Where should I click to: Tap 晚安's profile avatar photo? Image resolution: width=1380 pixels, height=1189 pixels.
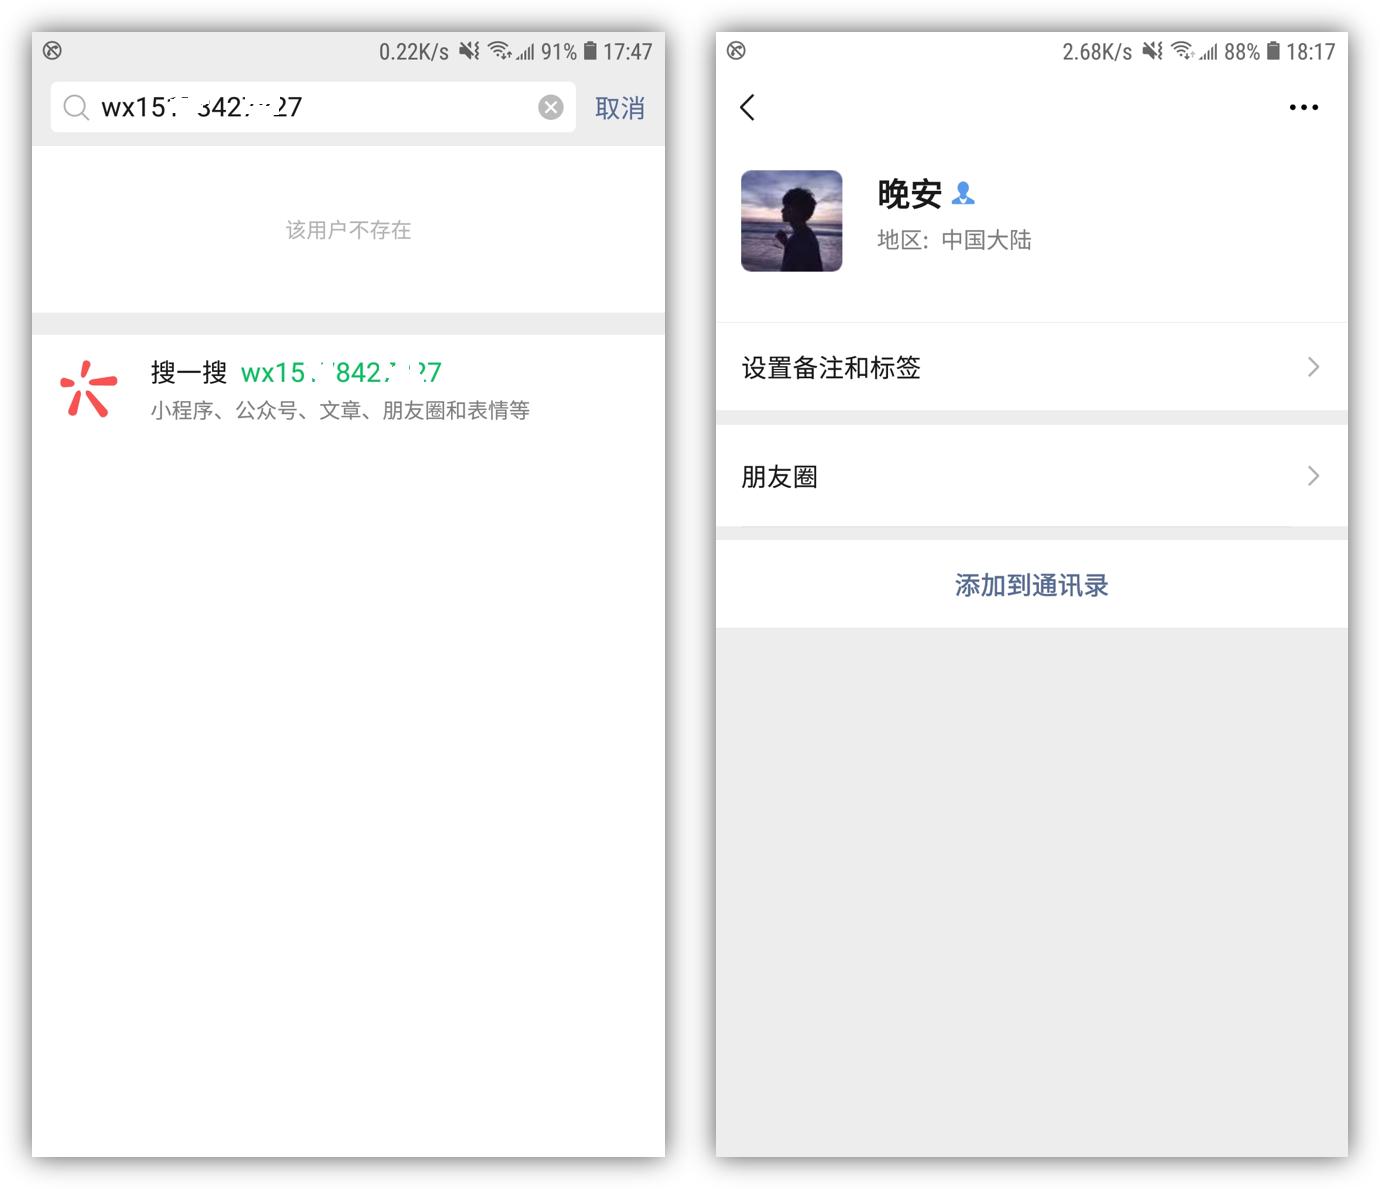click(791, 221)
